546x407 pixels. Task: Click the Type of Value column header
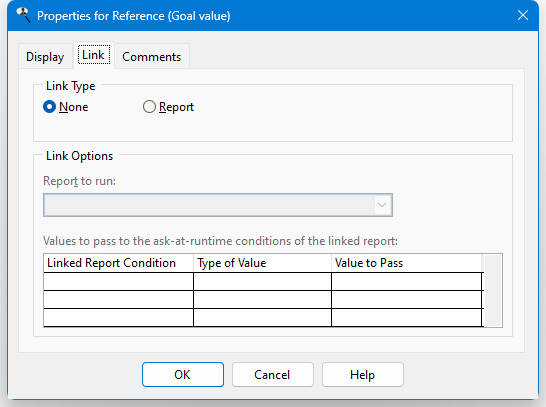click(263, 263)
